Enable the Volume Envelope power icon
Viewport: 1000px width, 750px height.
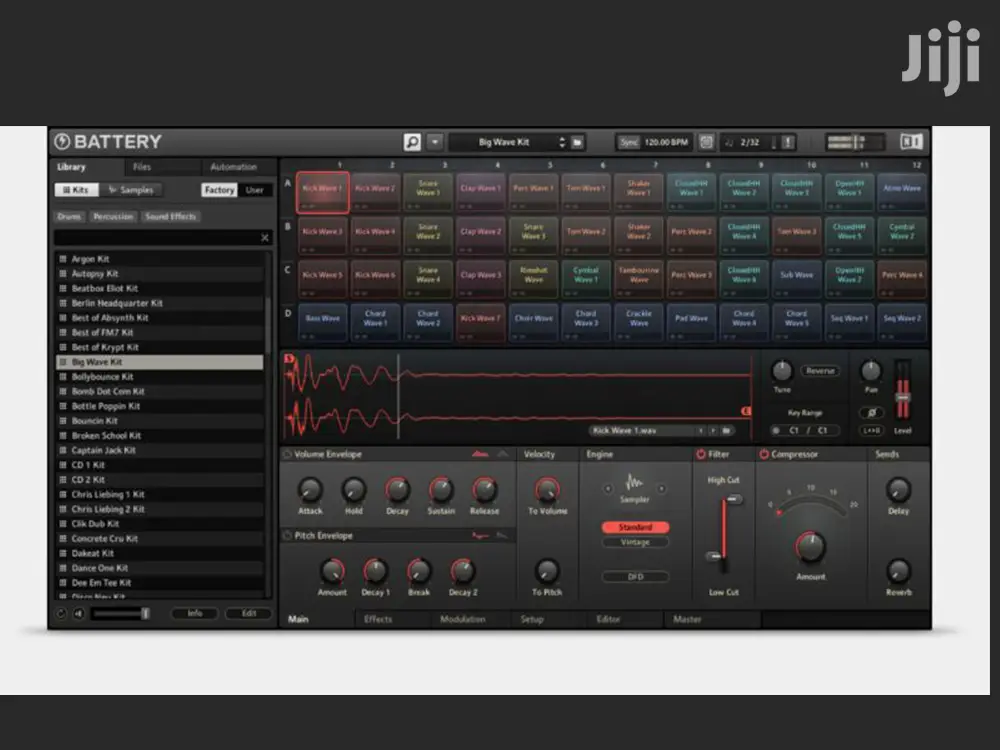pos(287,454)
